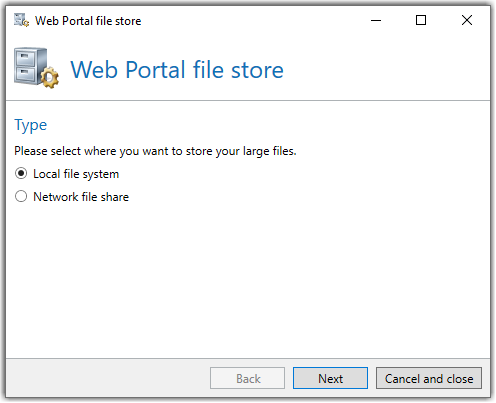Proceed with the Next button

click(x=330, y=378)
